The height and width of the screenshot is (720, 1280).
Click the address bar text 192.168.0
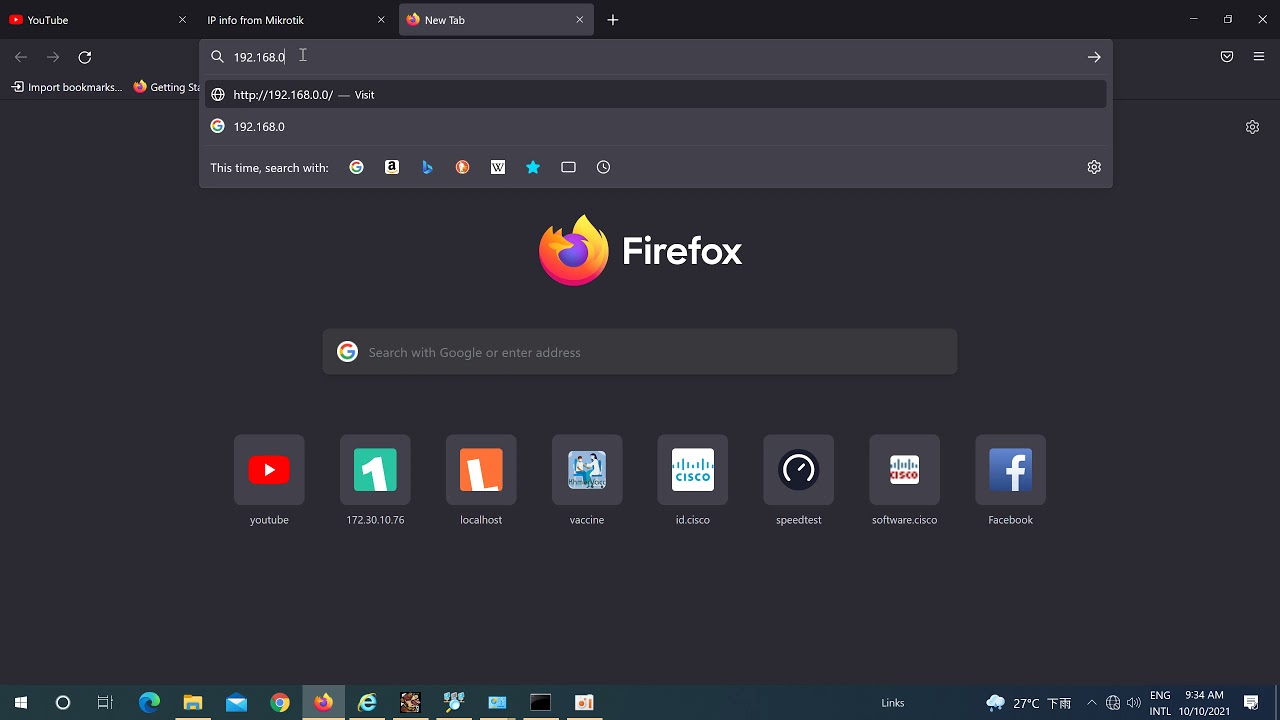259,57
